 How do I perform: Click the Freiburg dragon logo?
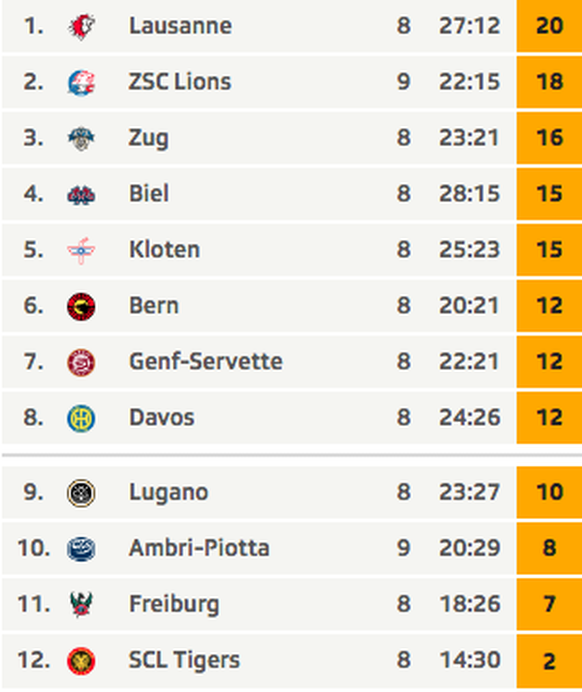click(x=81, y=605)
